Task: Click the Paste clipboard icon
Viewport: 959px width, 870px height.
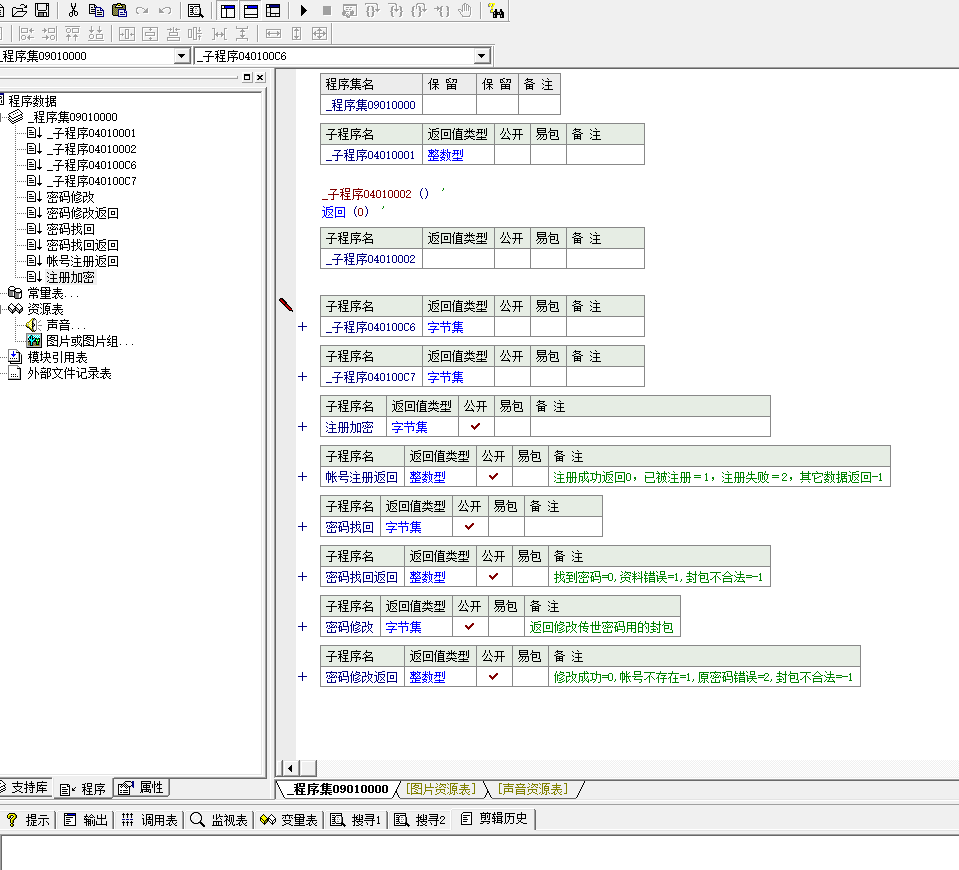Action: click(x=119, y=10)
